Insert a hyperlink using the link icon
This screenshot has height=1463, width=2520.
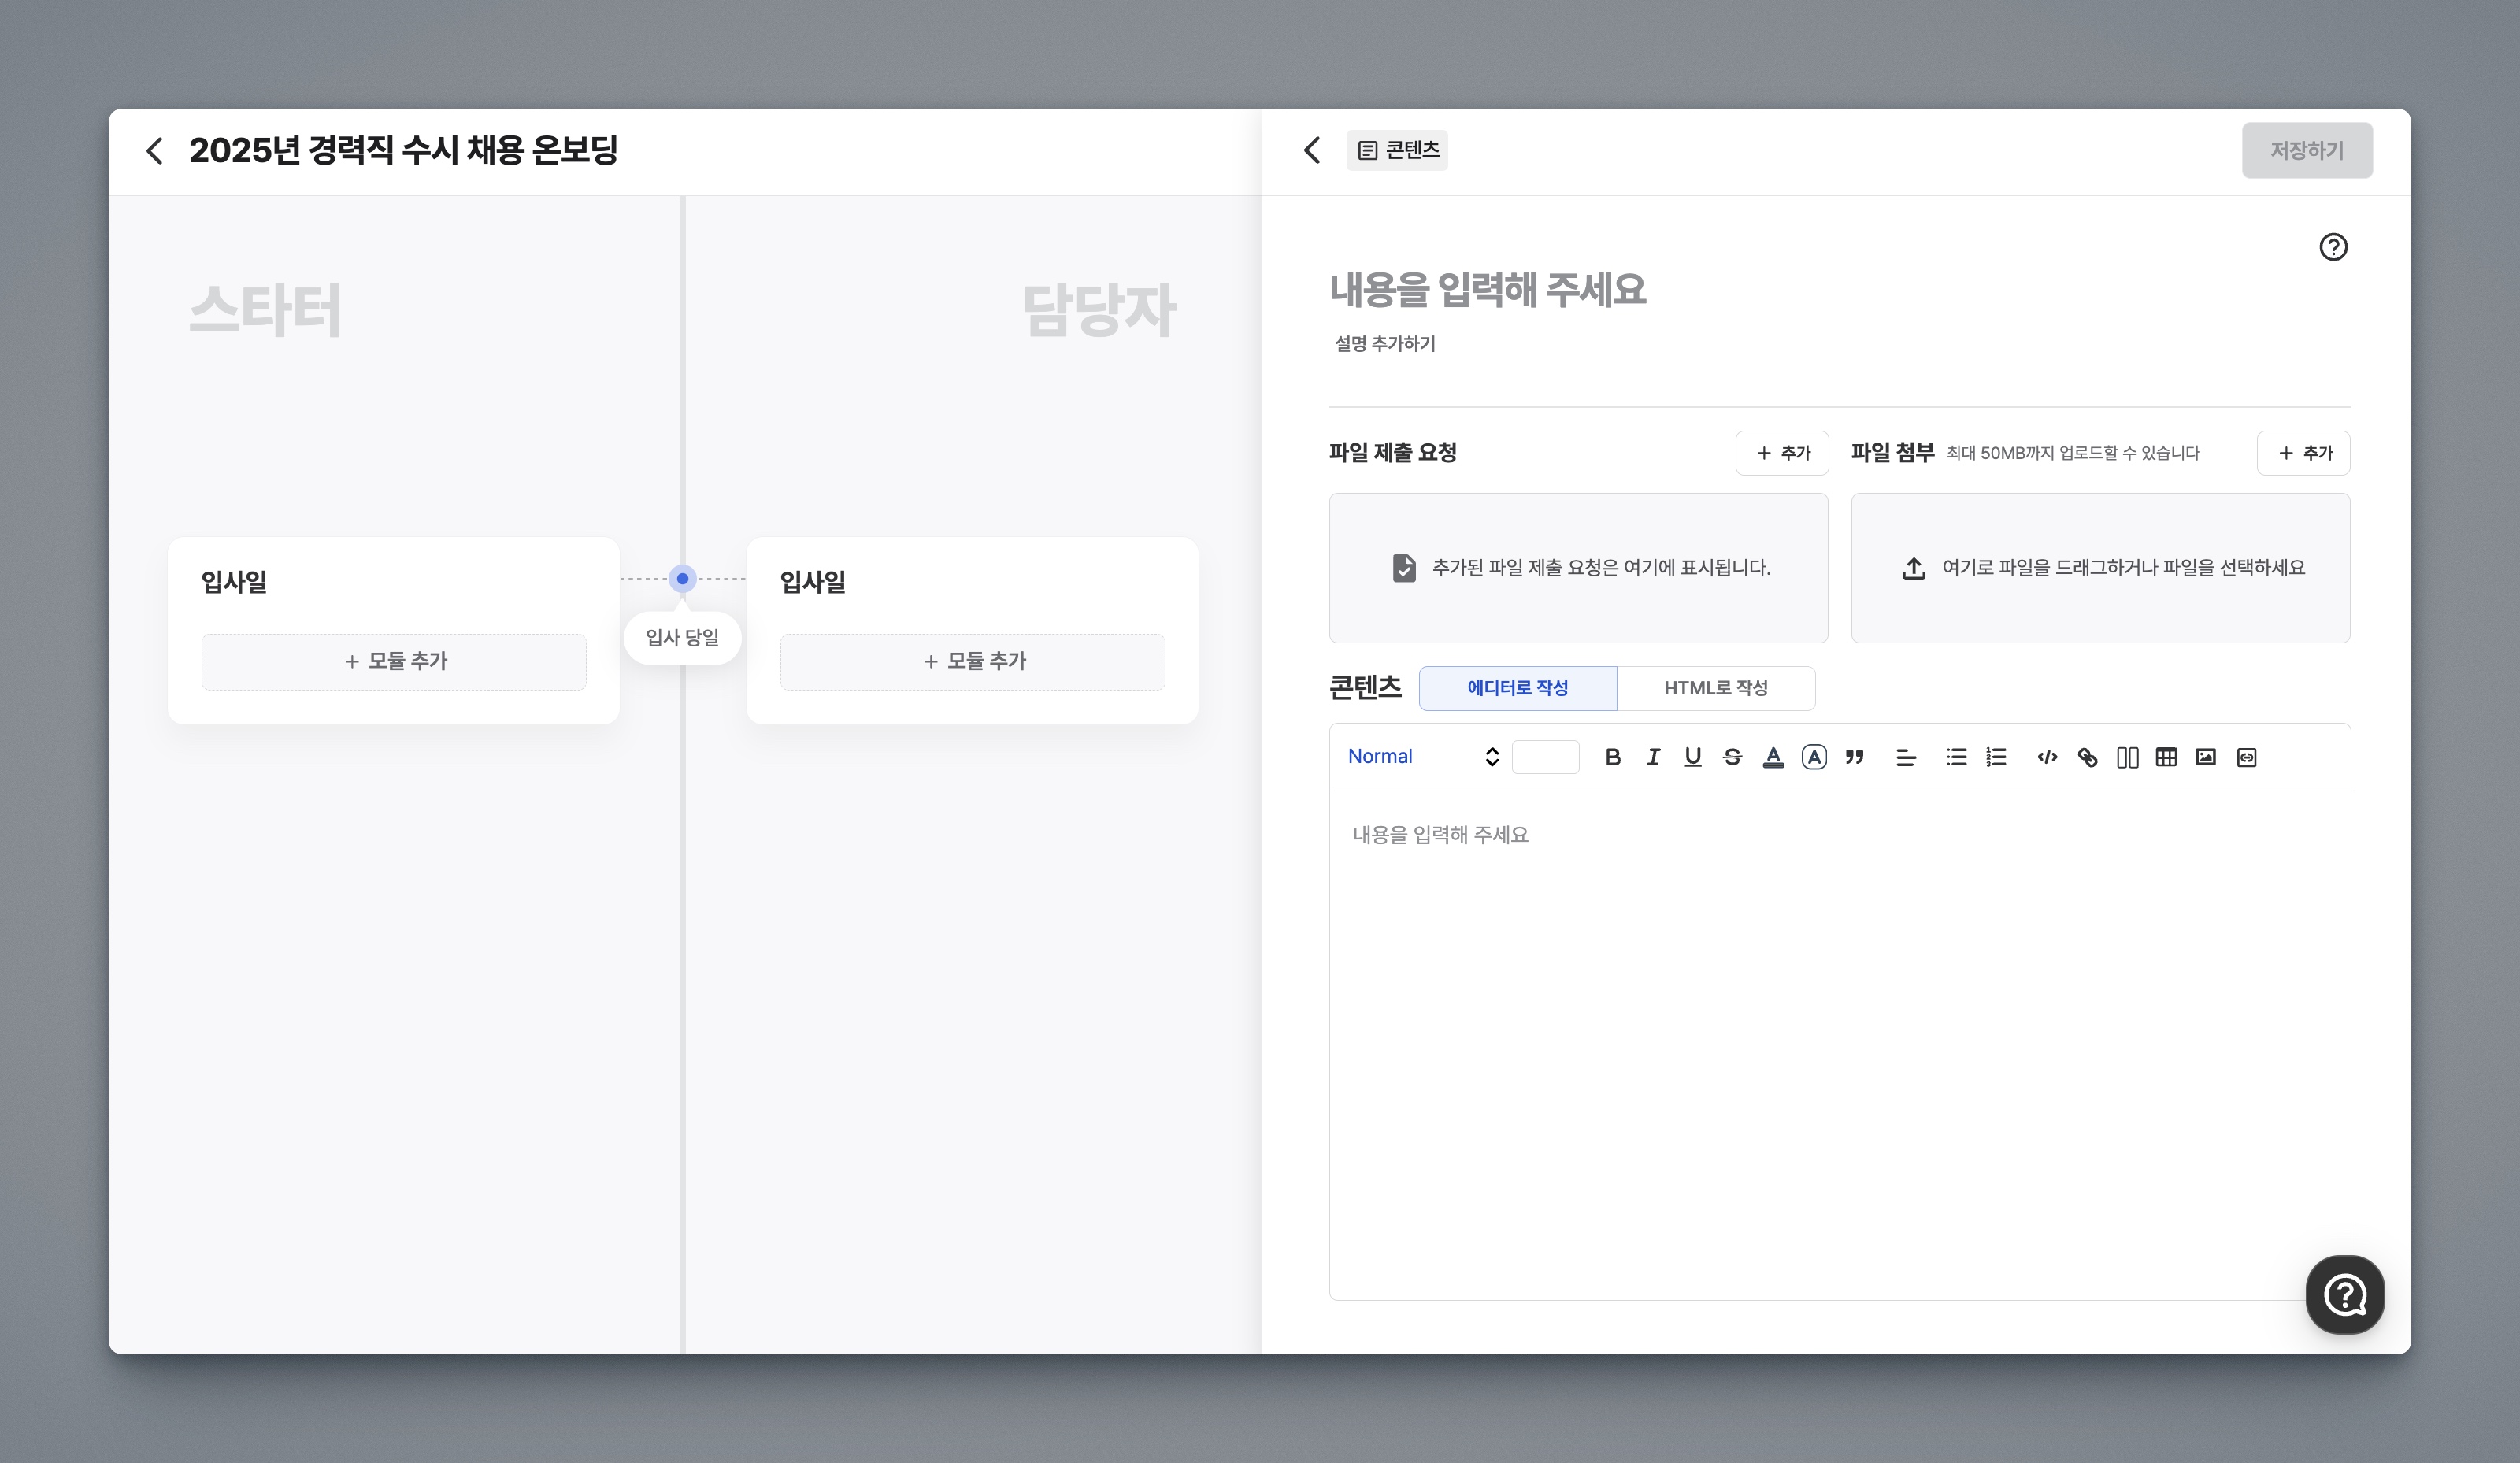coord(2087,757)
